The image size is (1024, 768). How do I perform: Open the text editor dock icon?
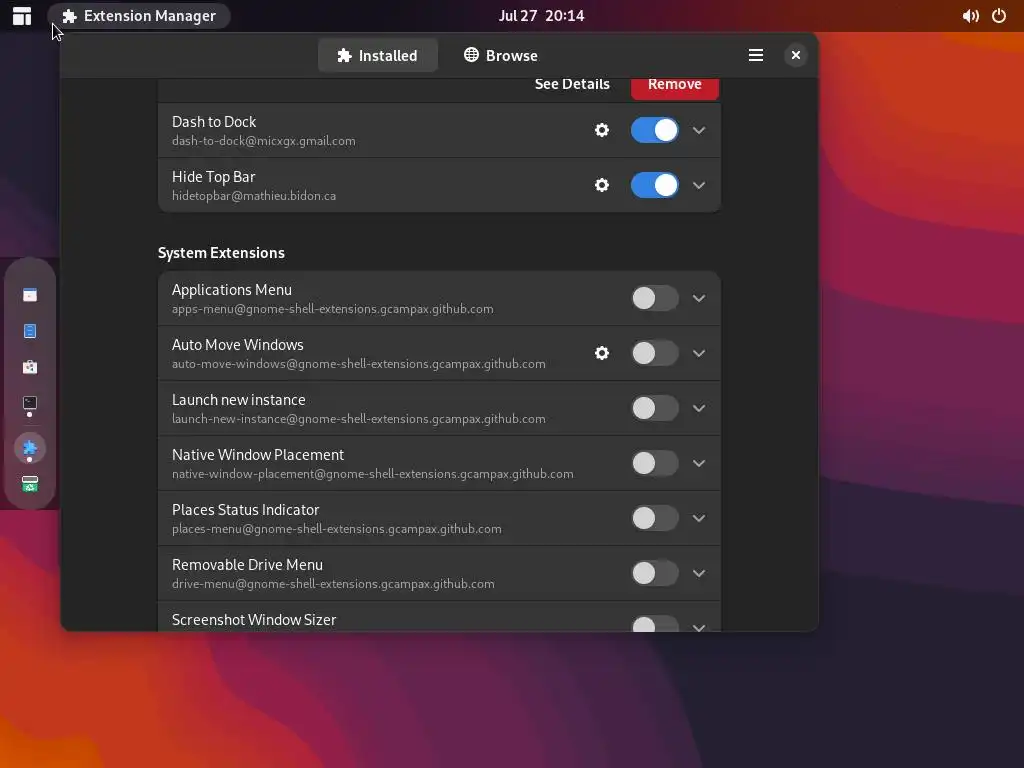[x=30, y=331]
